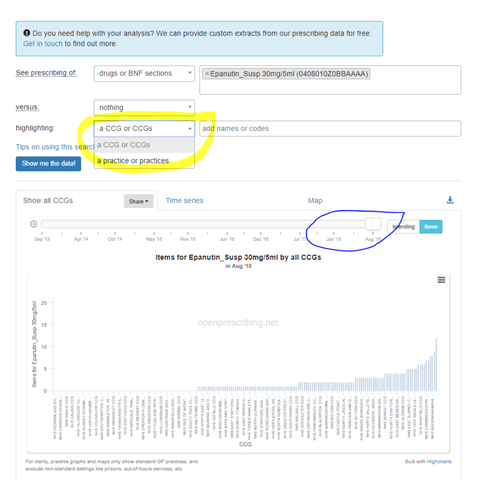Viewport: 477px width, 500px height.
Task: Choose 'a CCG or CCGs' list option
Action: (x=144, y=145)
